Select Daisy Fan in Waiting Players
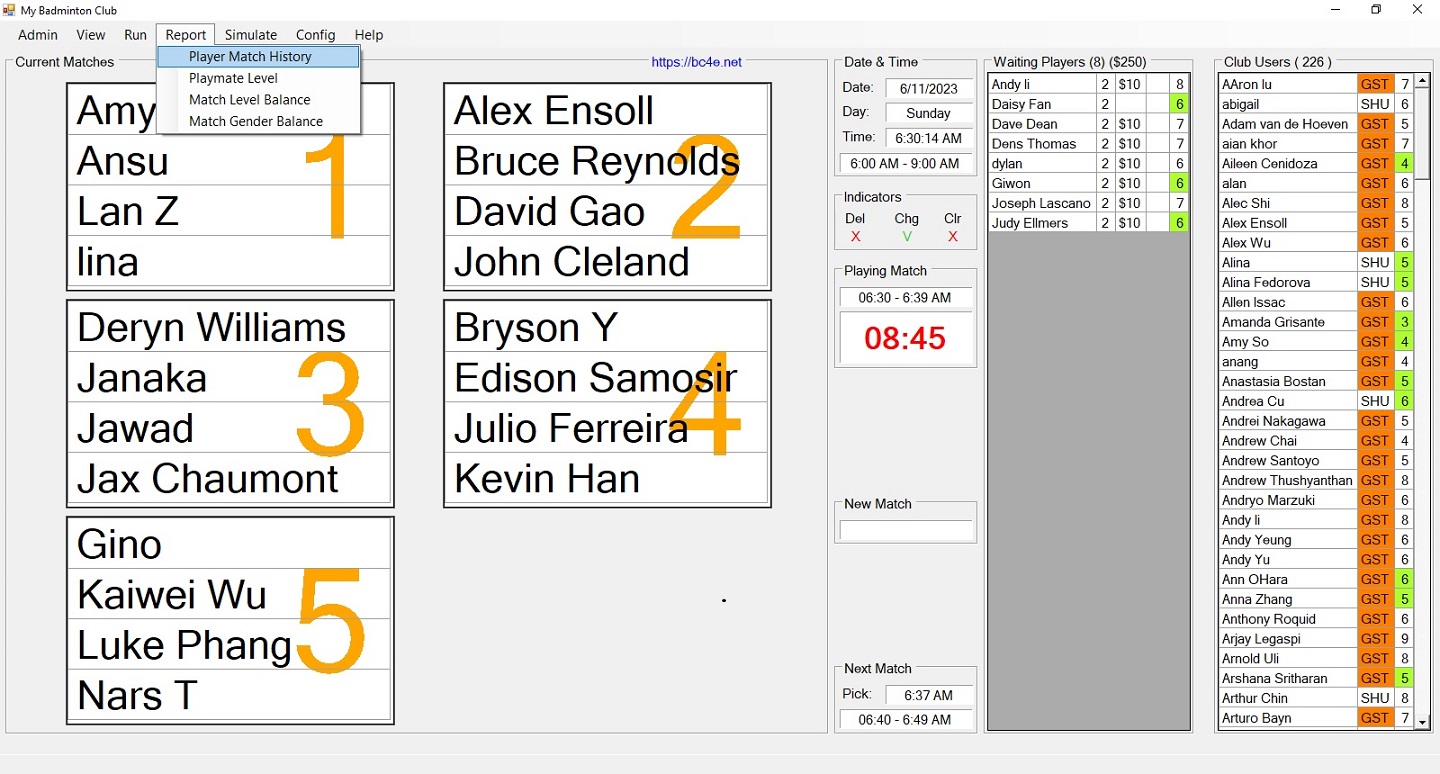Image resolution: width=1440 pixels, height=774 pixels. tap(1040, 104)
